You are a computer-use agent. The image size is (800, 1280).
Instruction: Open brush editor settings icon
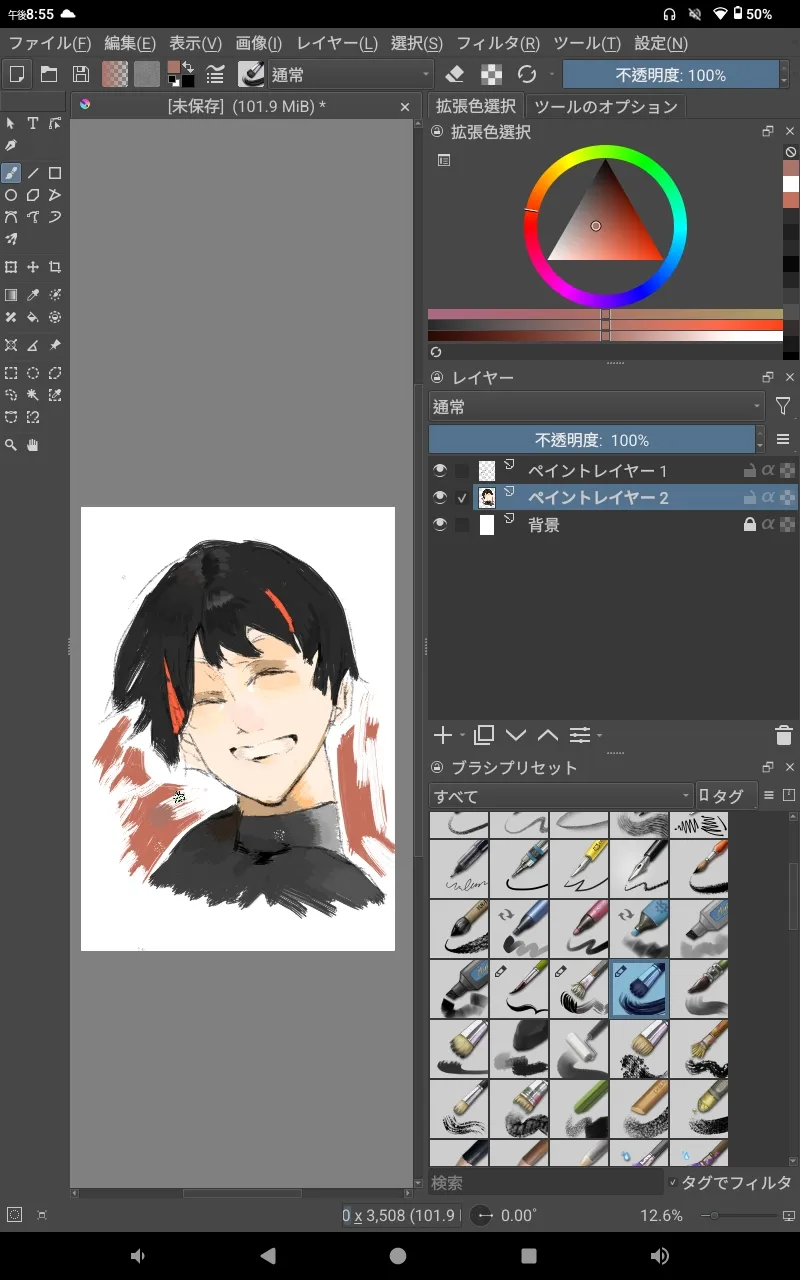(214, 74)
